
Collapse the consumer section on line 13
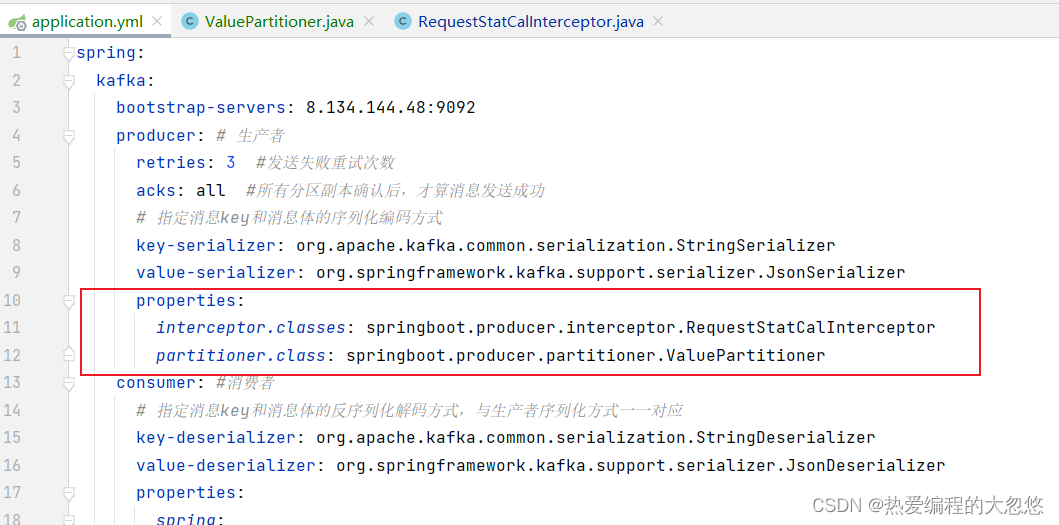pos(68,383)
